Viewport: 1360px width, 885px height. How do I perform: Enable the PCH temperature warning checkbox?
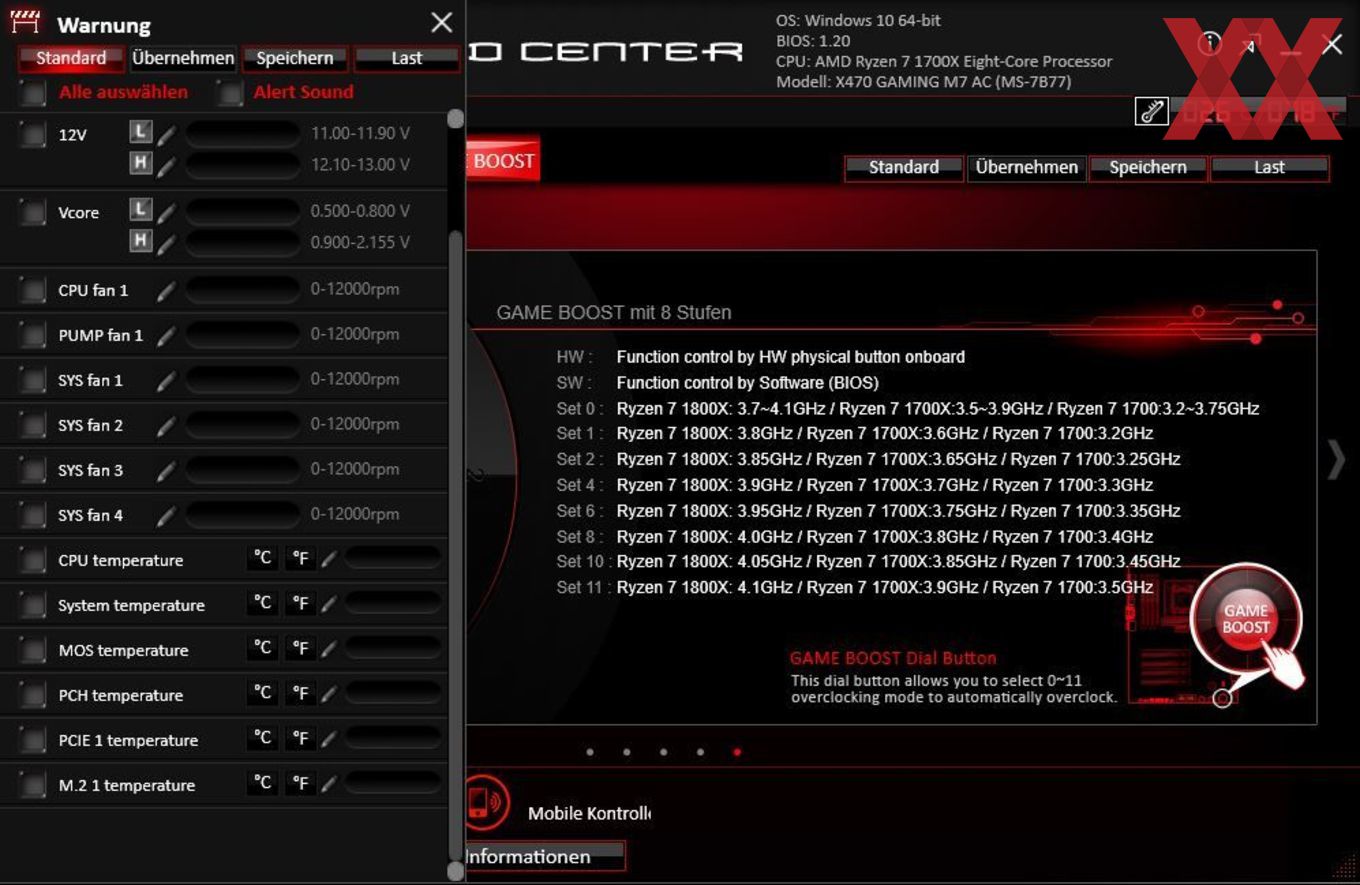click(x=34, y=696)
